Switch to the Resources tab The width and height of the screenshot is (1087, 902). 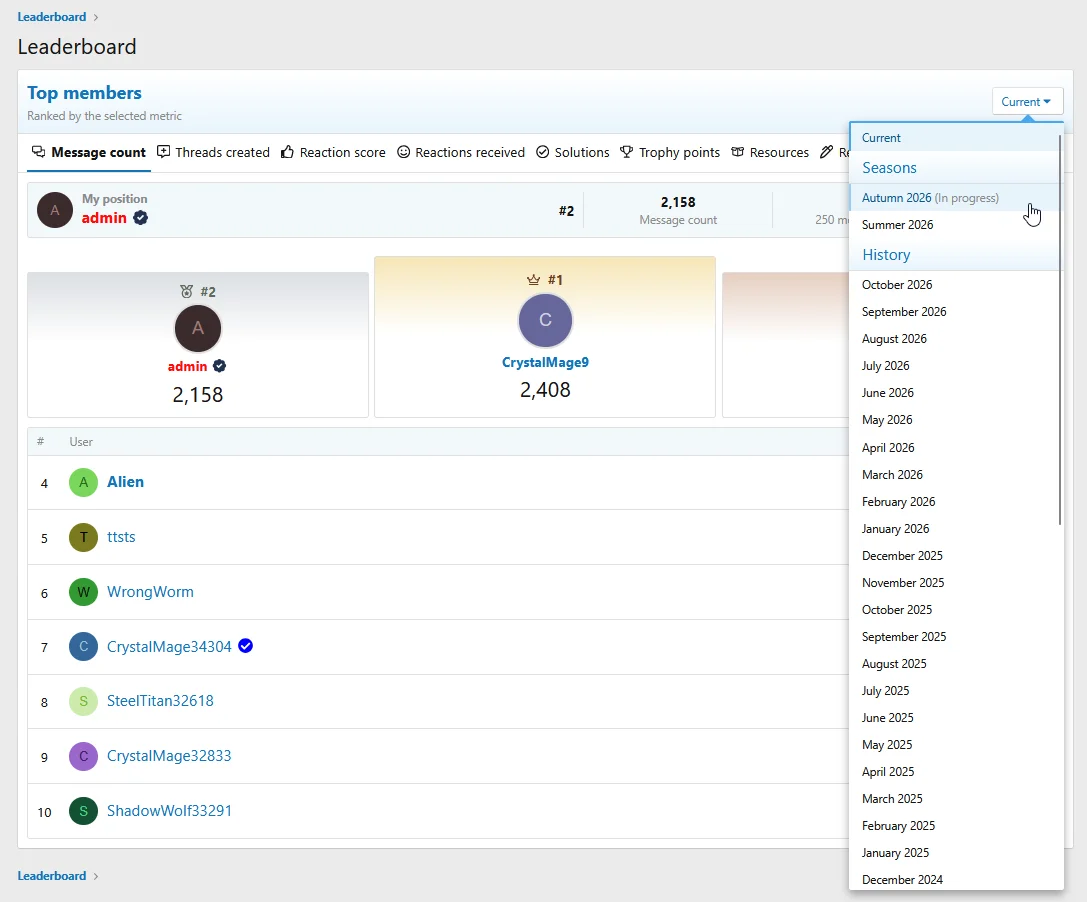click(x=769, y=153)
